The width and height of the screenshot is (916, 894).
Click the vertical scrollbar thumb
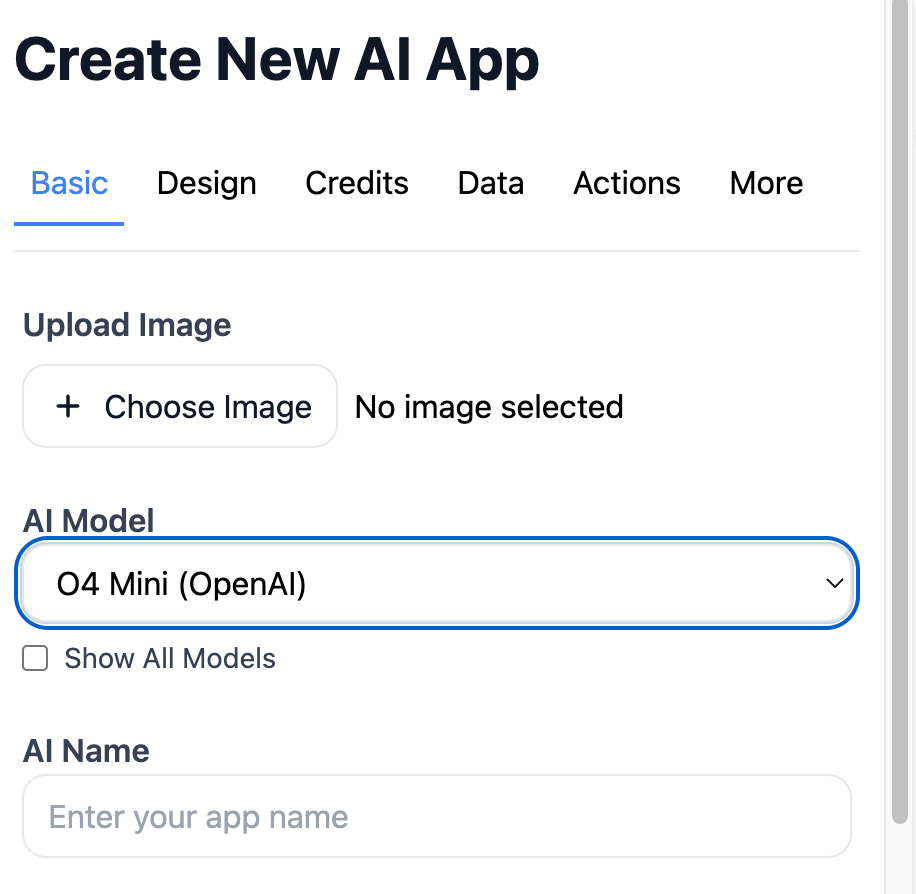(x=901, y=400)
